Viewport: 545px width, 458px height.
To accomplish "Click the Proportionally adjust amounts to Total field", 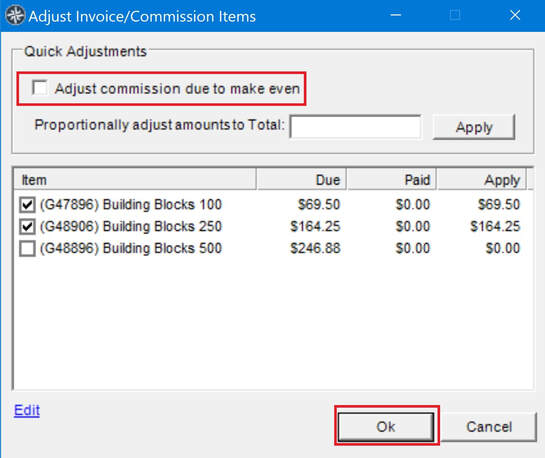I will click(x=355, y=127).
